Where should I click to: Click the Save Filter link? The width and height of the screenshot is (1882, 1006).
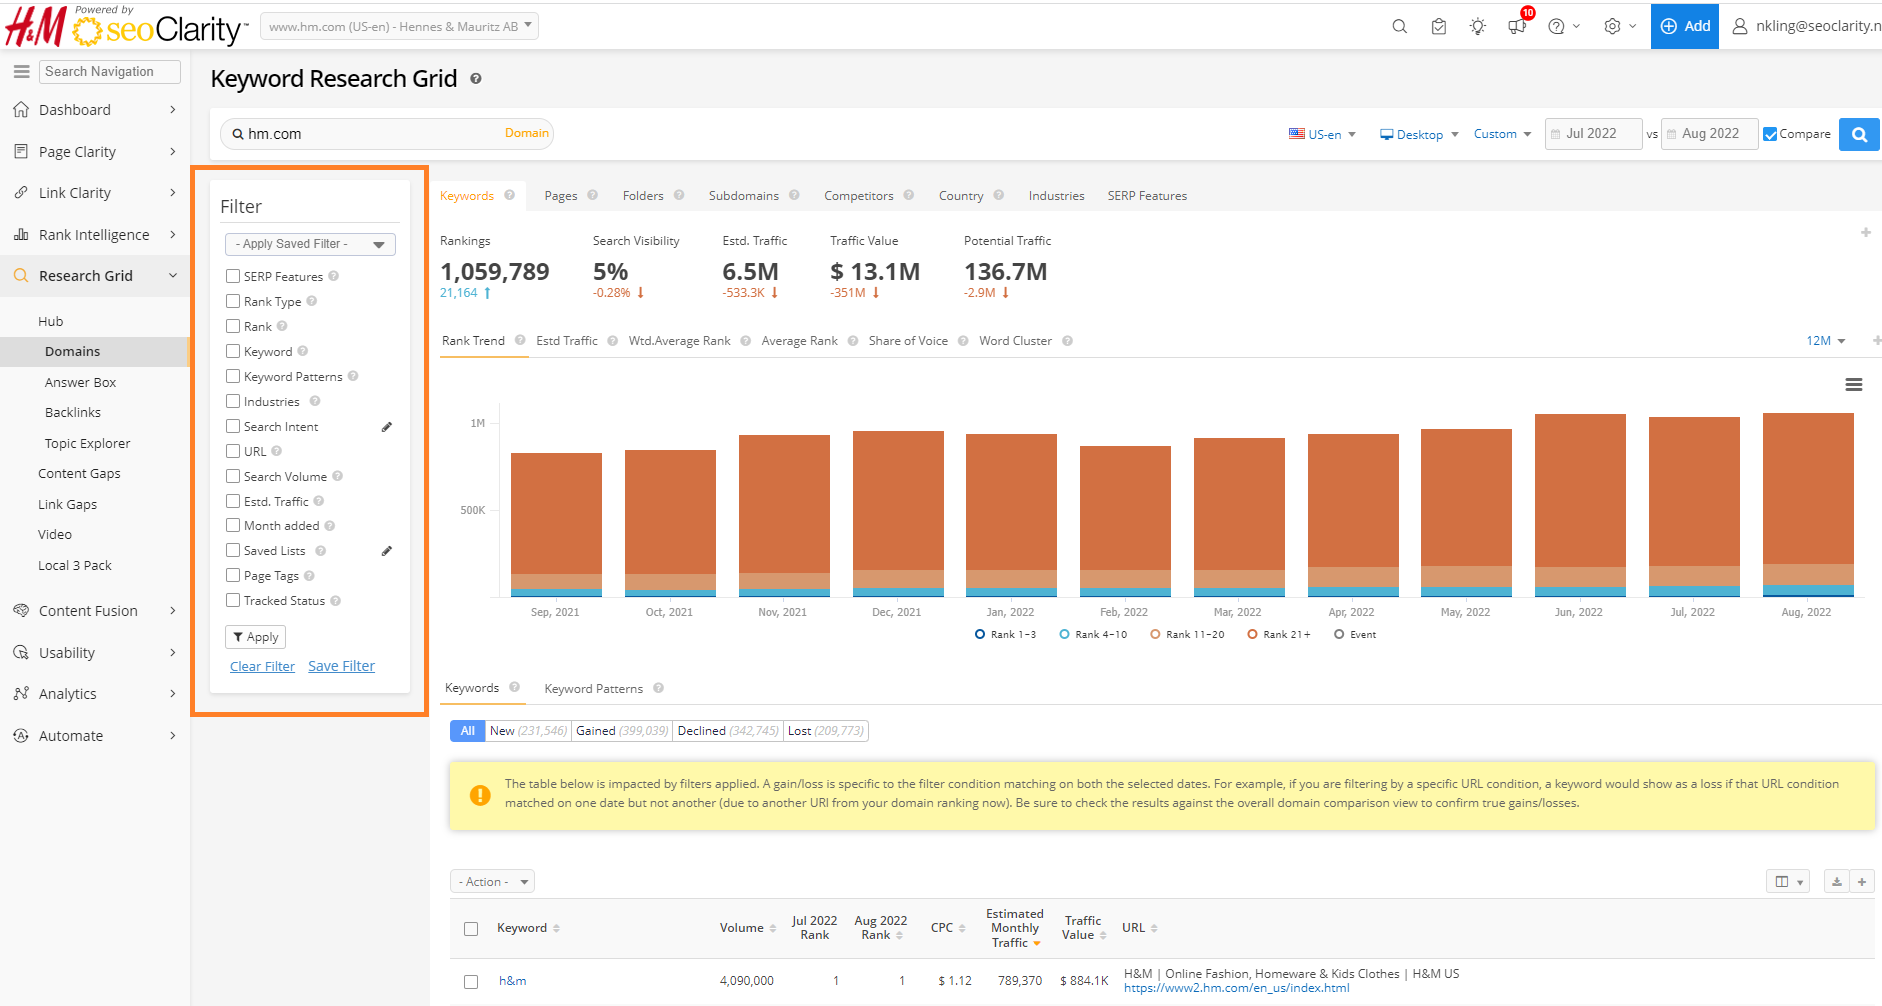point(341,667)
